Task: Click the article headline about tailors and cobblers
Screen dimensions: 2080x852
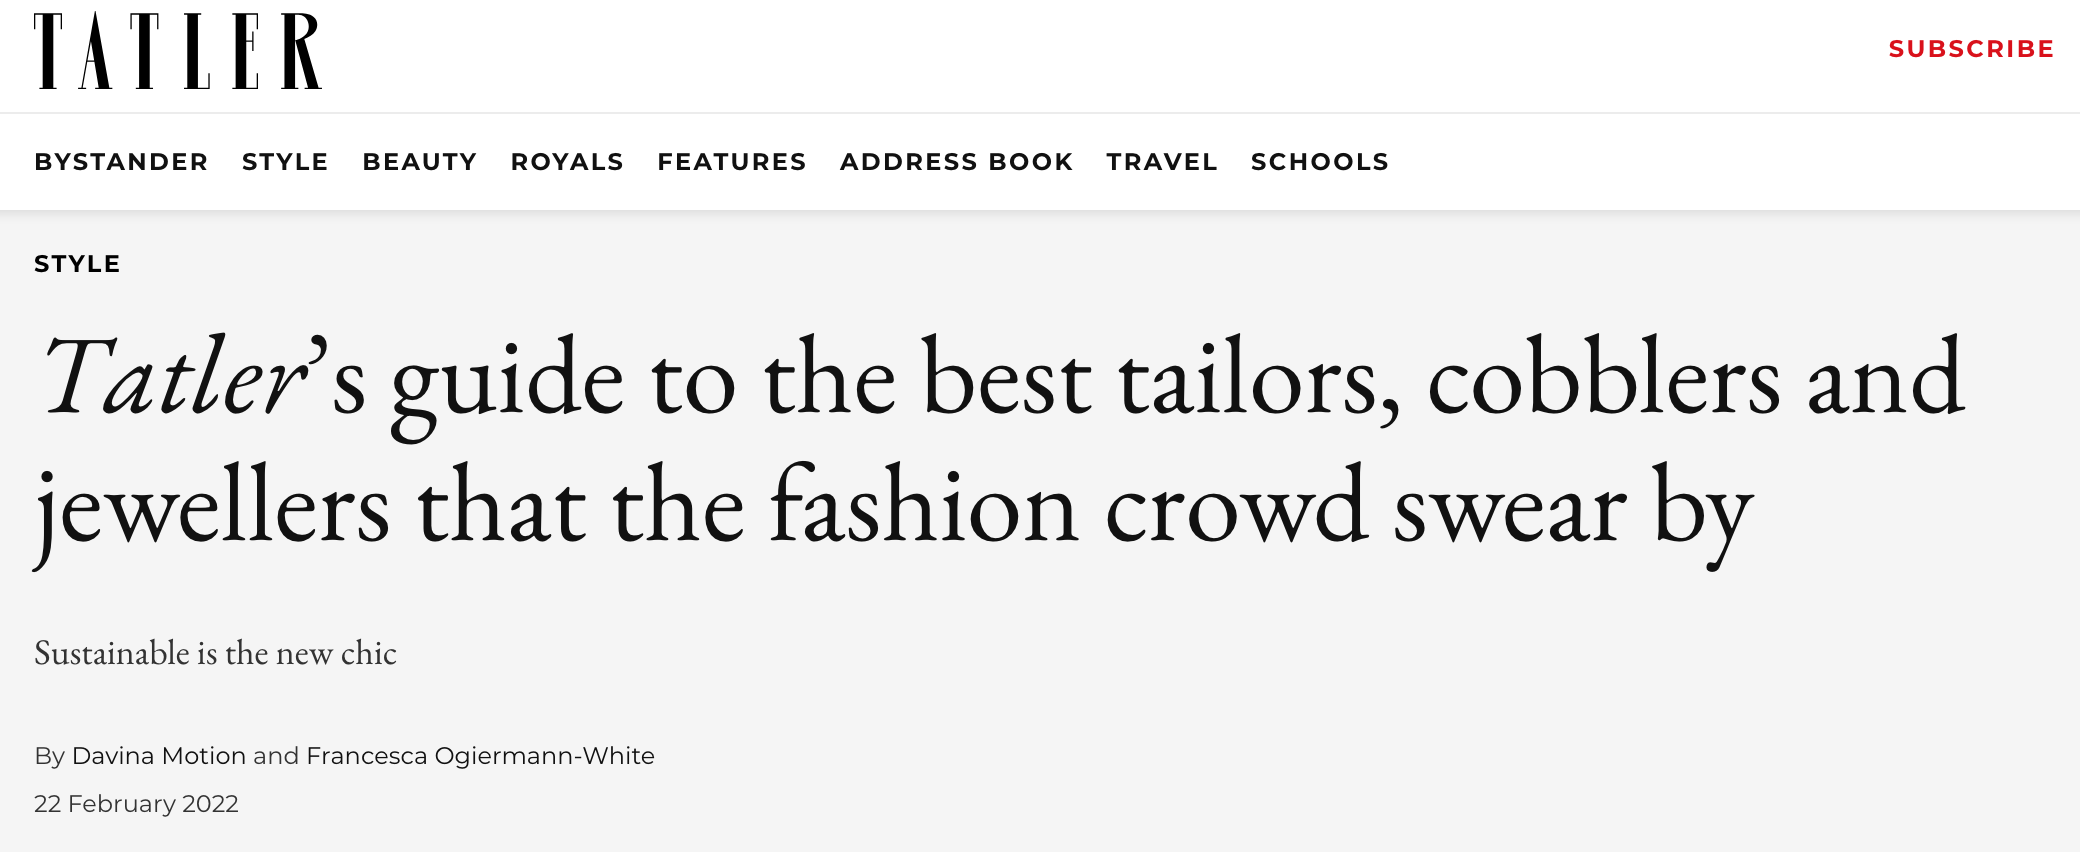Action: [x=1000, y=445]
